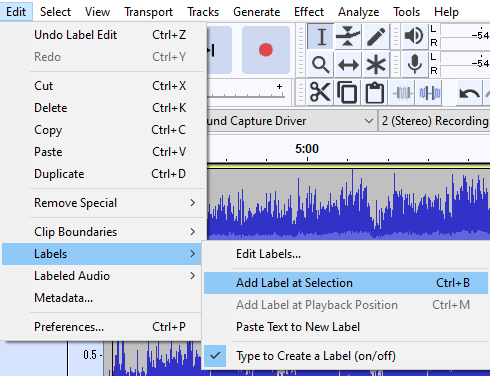This screenshot has width=490, height=376.
Task: Click the Trim audio toolbar icon
Action: tap(402, 93)
